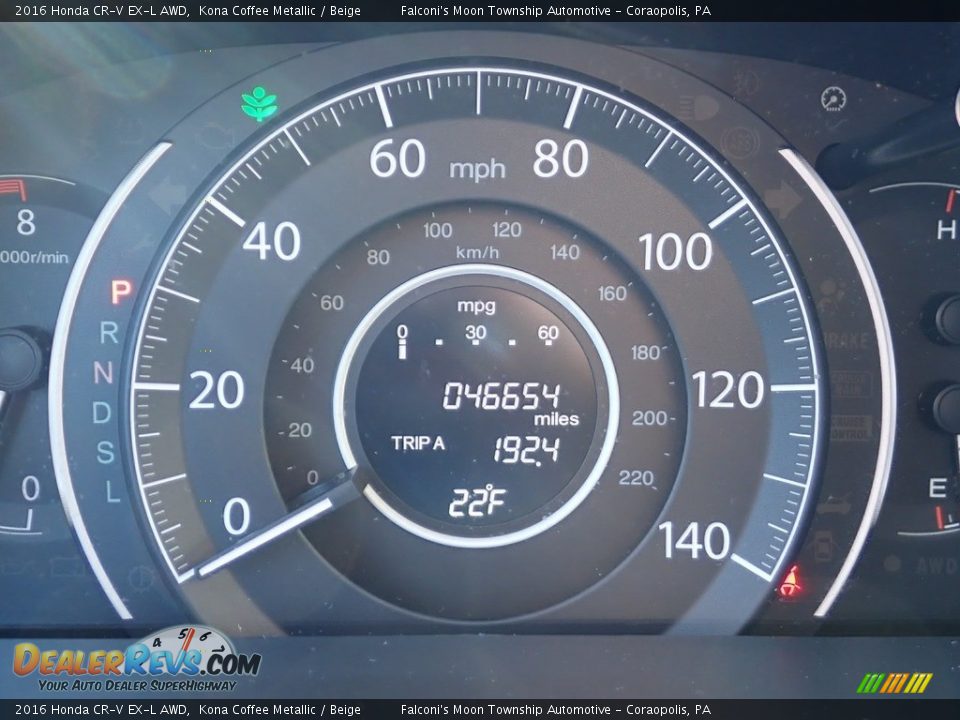
Task: Click the green ECO leaf indicator
Action: (x=259, y=103)
